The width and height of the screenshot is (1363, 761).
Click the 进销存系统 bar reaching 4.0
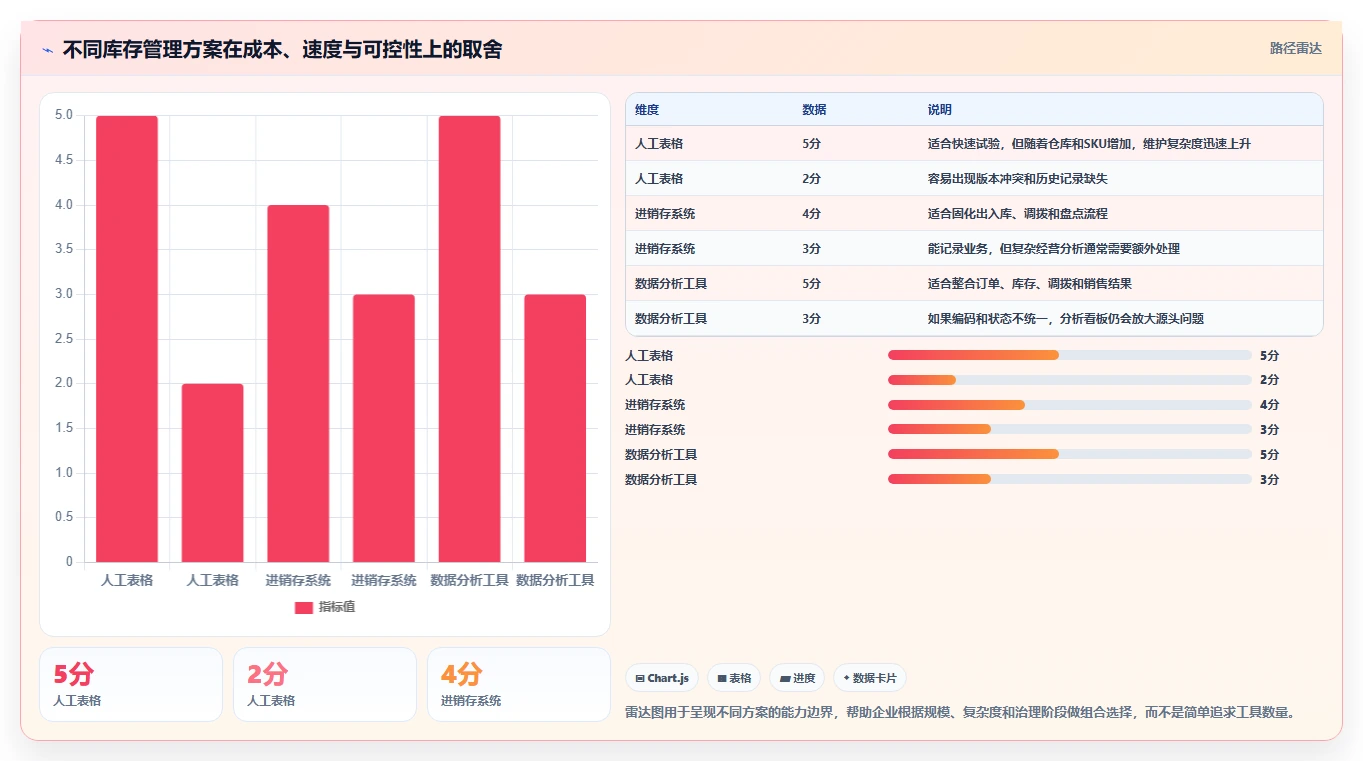(x=298, y=384)
